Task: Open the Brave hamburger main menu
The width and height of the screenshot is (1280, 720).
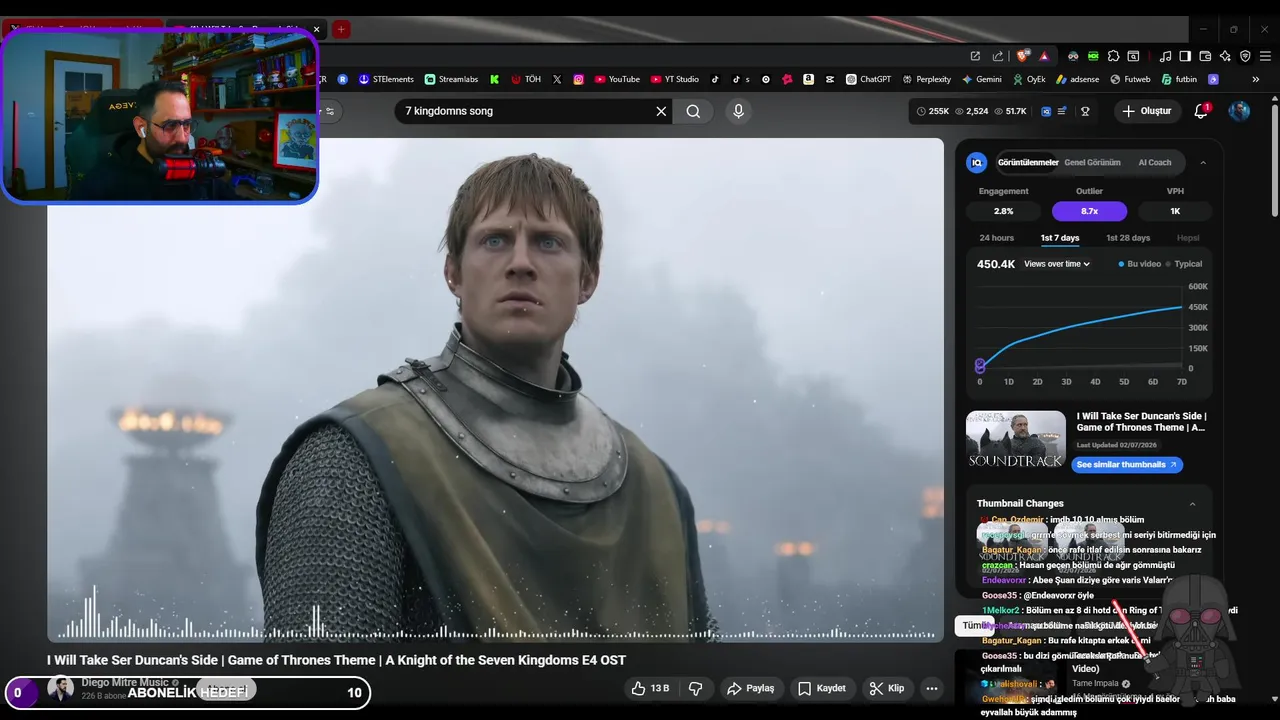Action: coord(1265,56)
